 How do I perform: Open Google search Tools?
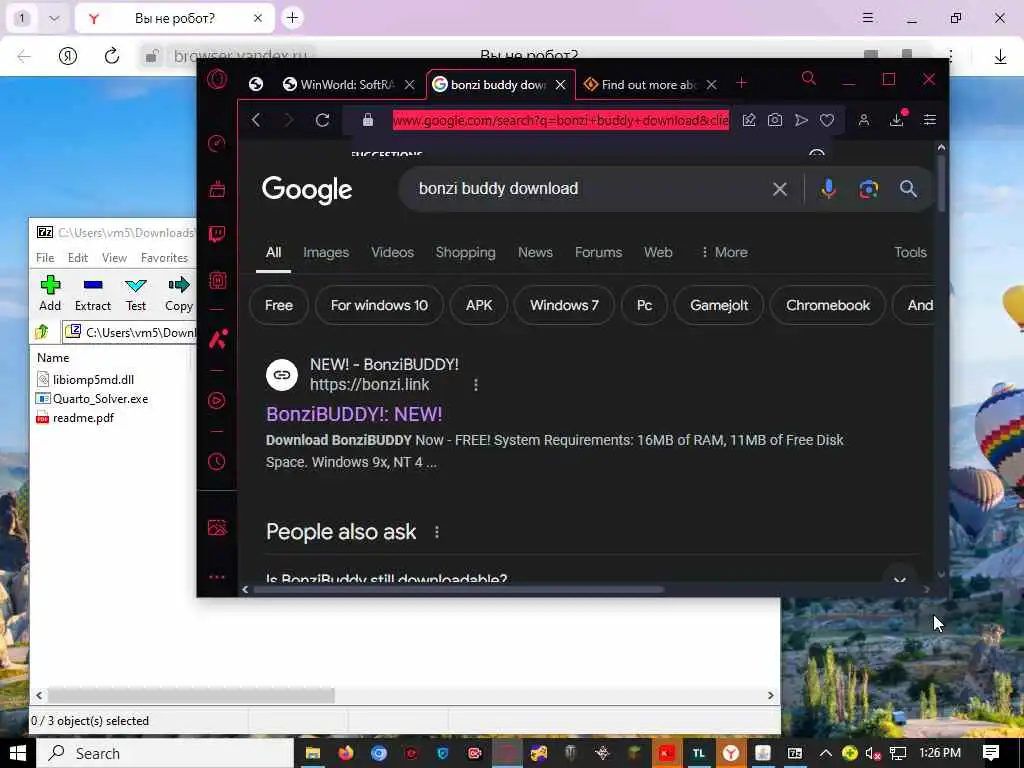[910, 252]
